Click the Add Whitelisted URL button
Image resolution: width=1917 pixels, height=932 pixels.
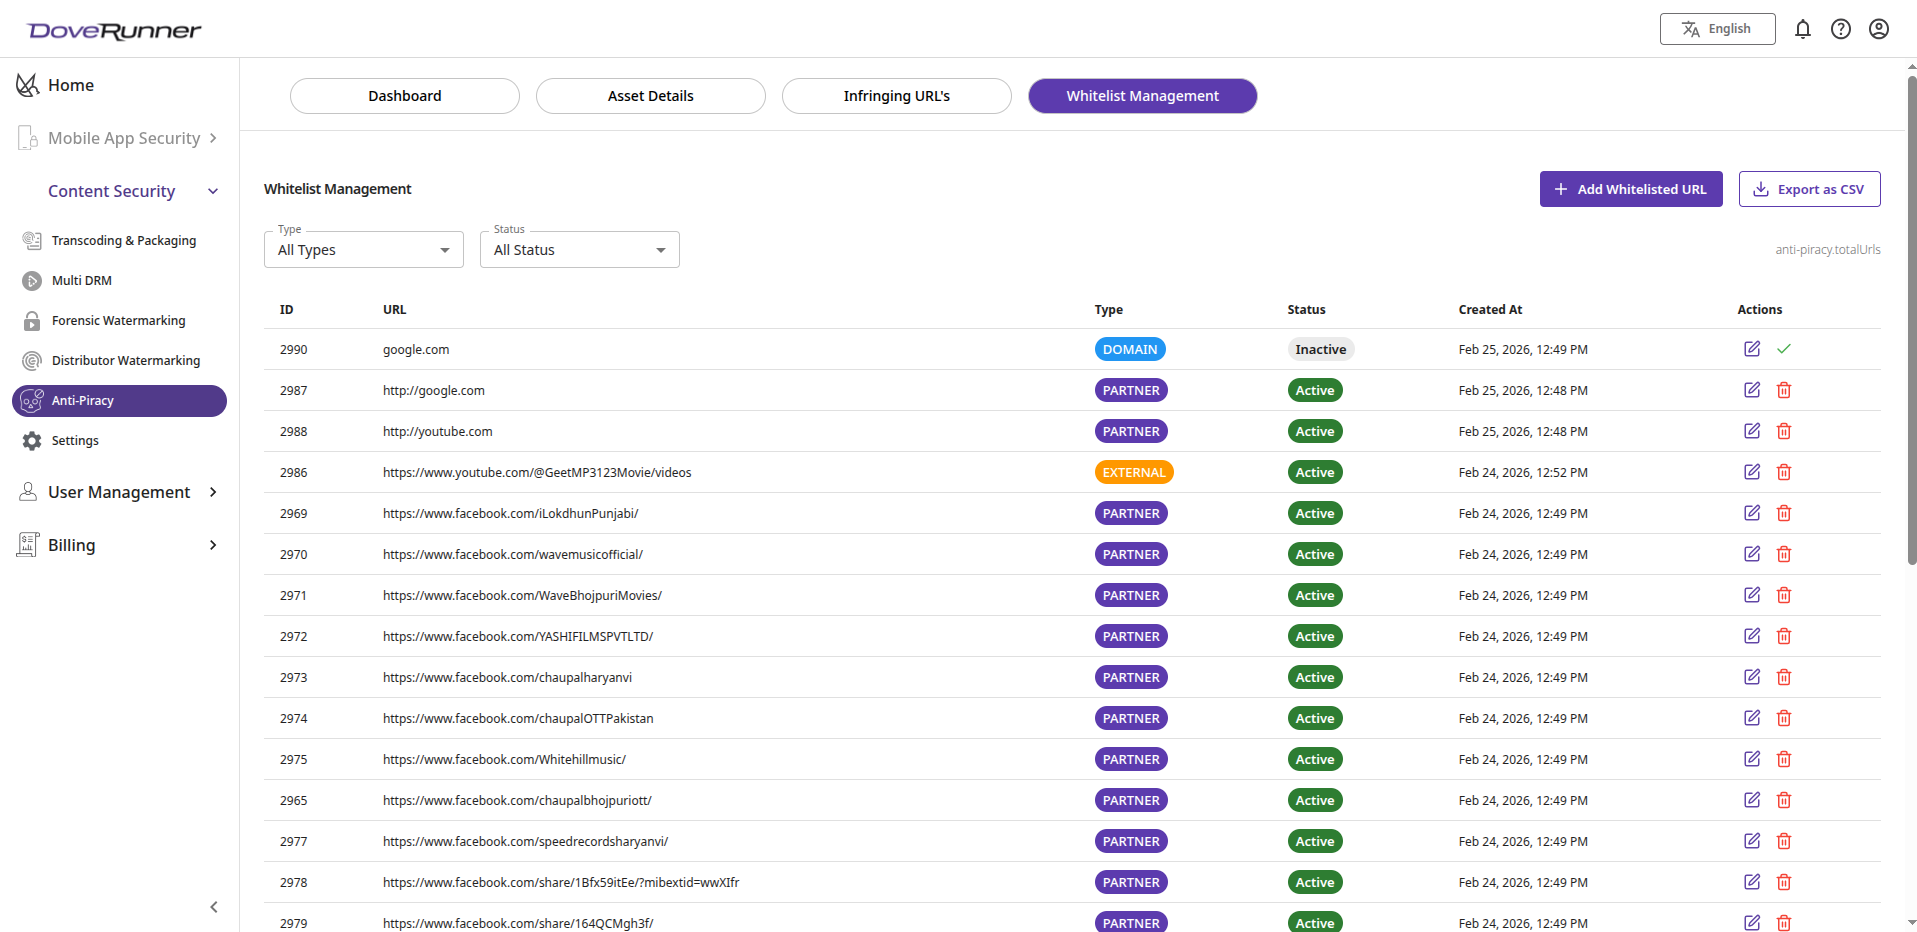[1631, 188]
